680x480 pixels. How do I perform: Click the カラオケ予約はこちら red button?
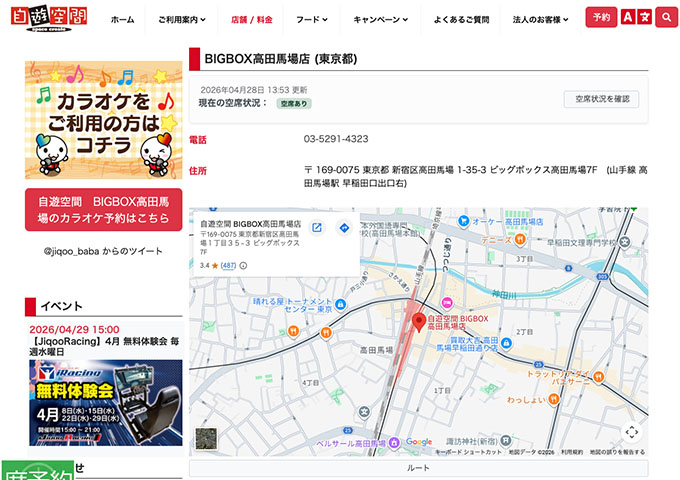coord(104,209)
